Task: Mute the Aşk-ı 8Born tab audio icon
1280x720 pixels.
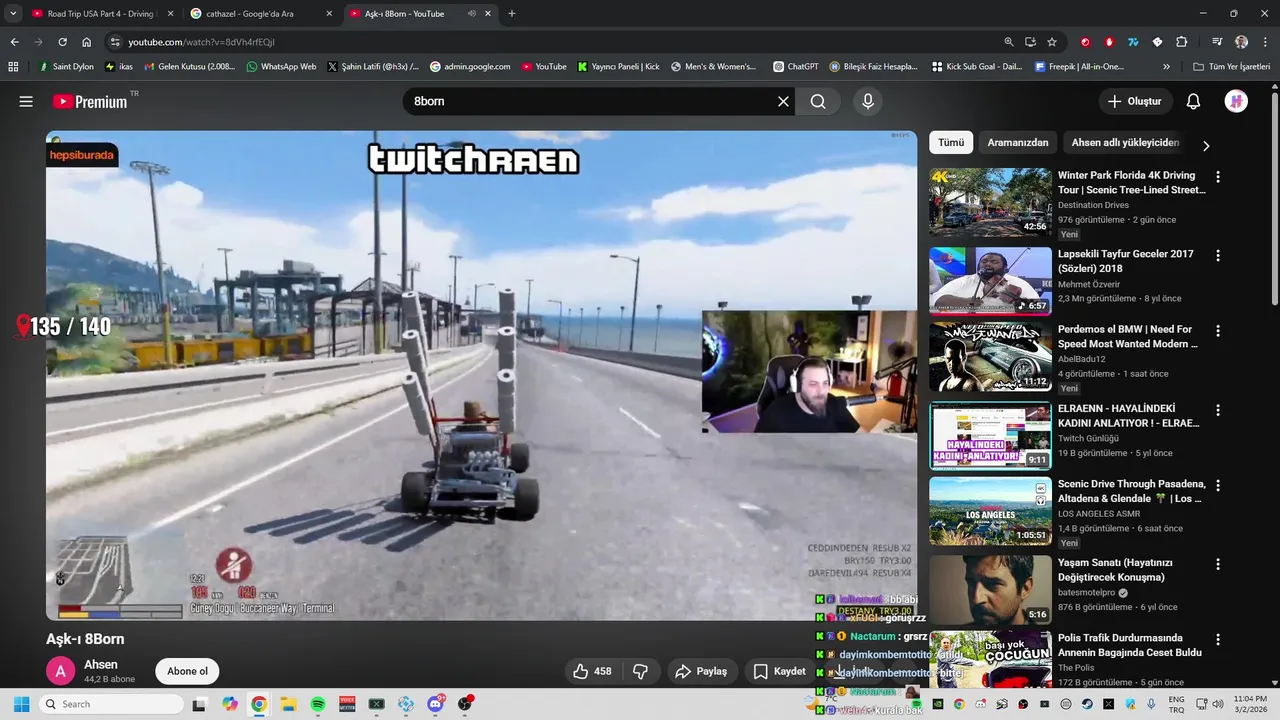Action: click(472, 14)
